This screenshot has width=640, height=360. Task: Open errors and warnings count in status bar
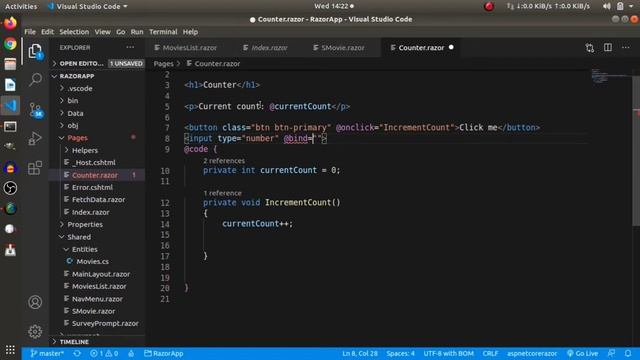pyautogui.click(x=104, y=353)
